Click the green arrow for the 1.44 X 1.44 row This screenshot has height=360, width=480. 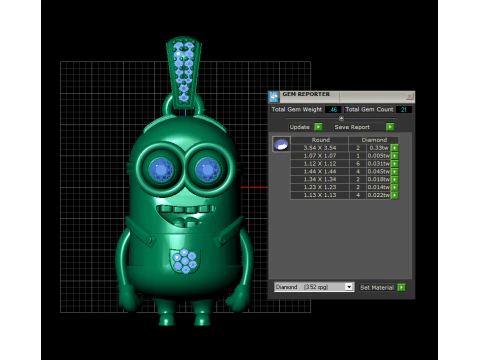click(x=394, y=172)
